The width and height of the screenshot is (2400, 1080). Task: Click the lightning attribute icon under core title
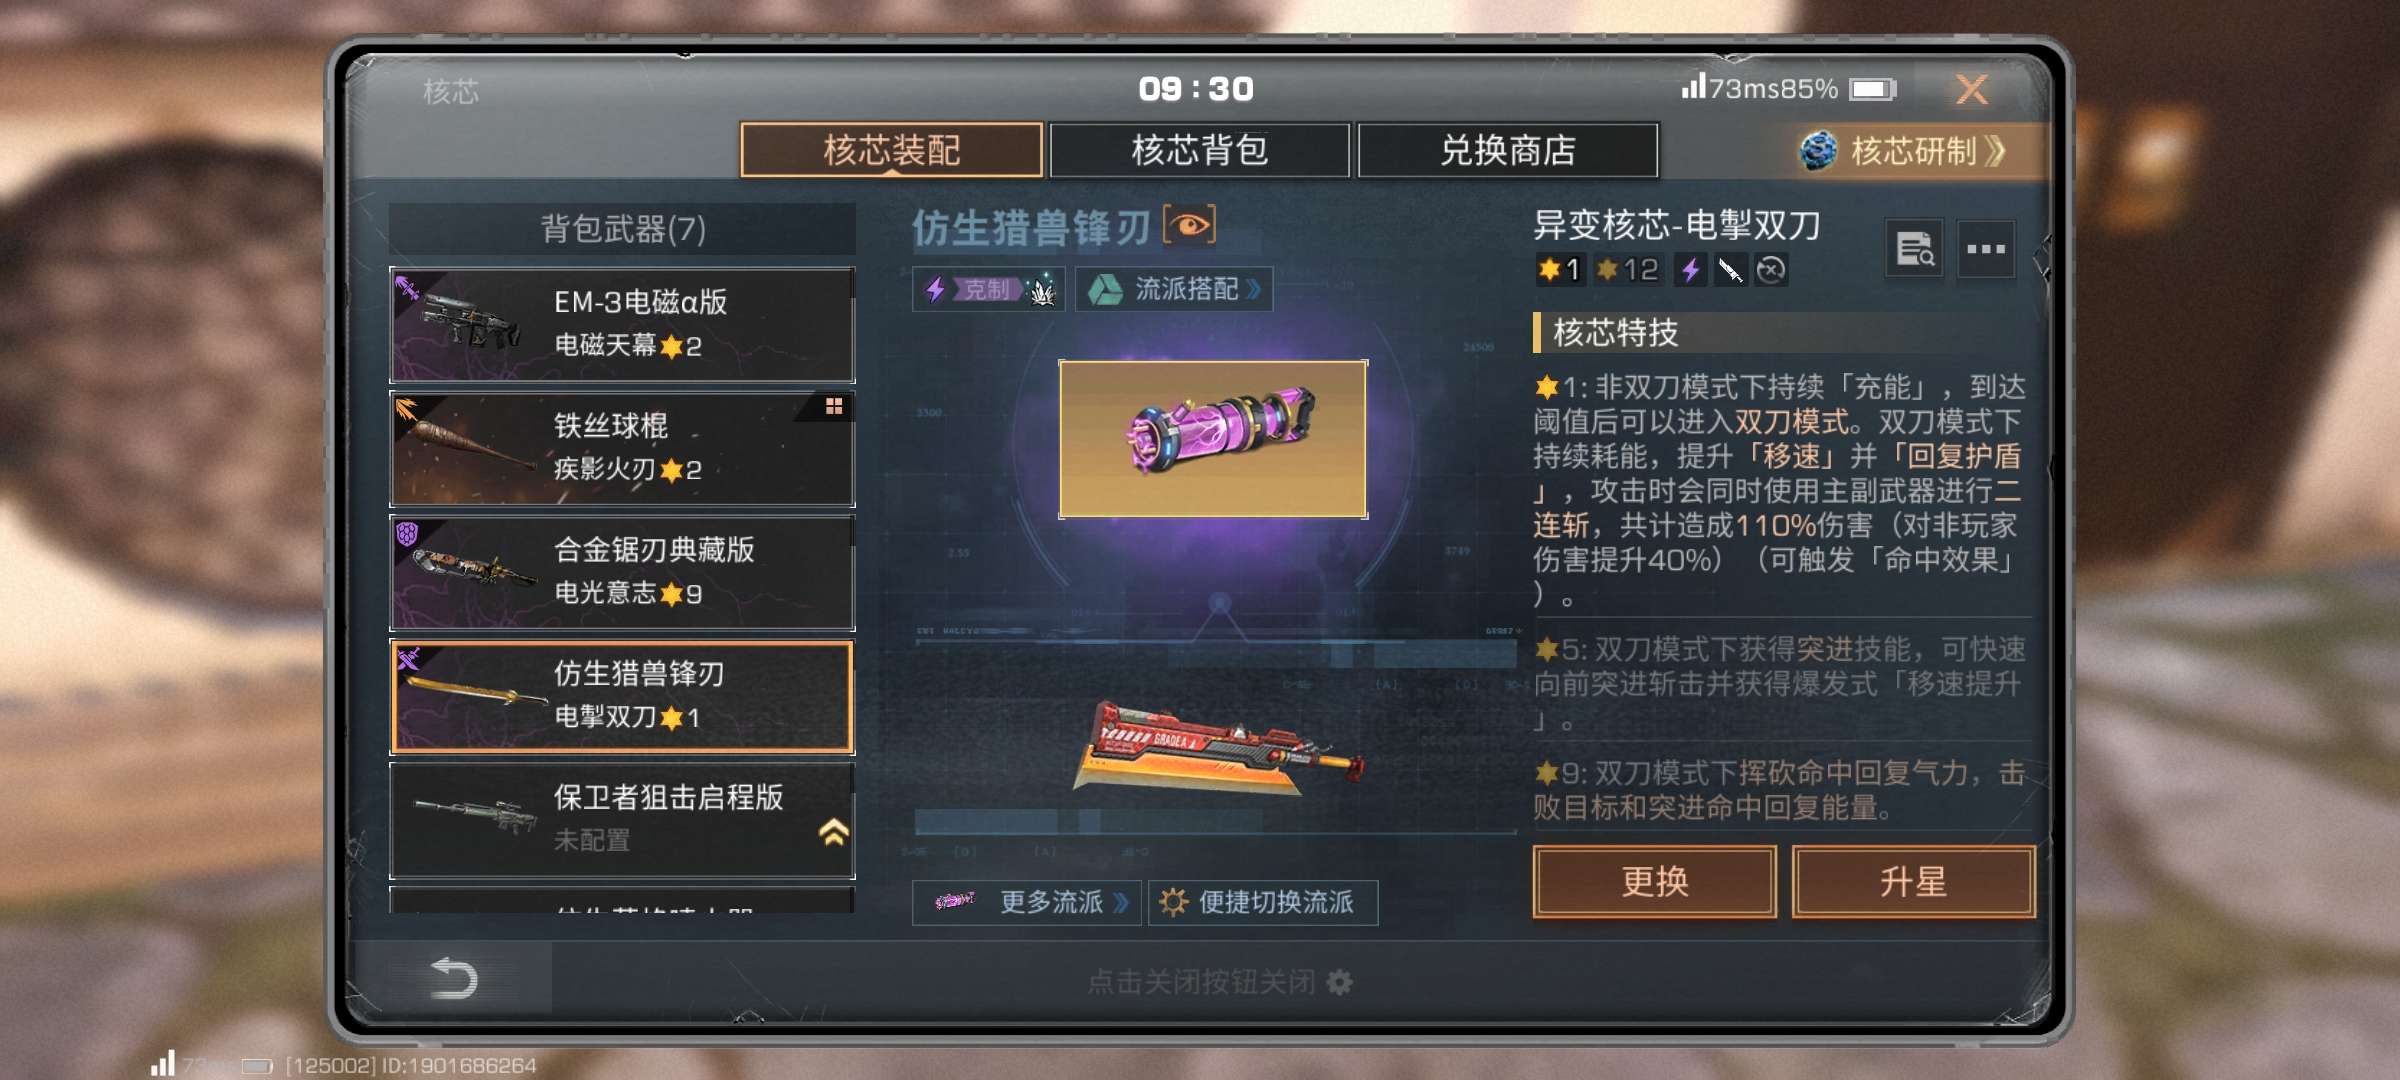click(1690, 270)
